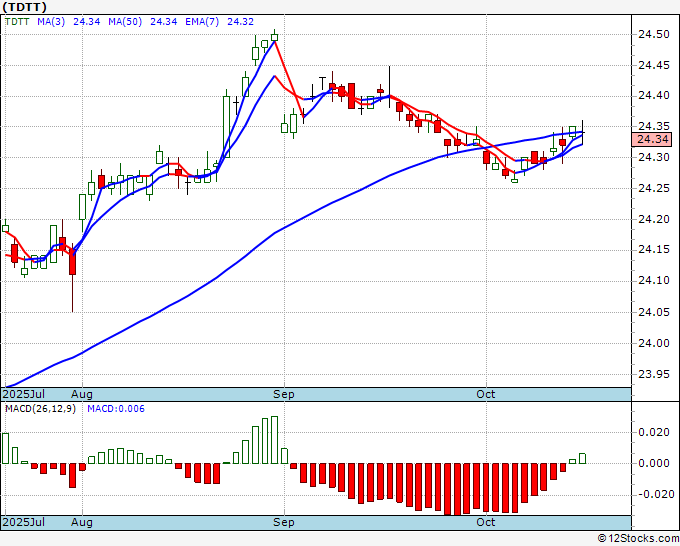Click the 24.00 price axis label
The image size is (680, 546).
(654, 343)
